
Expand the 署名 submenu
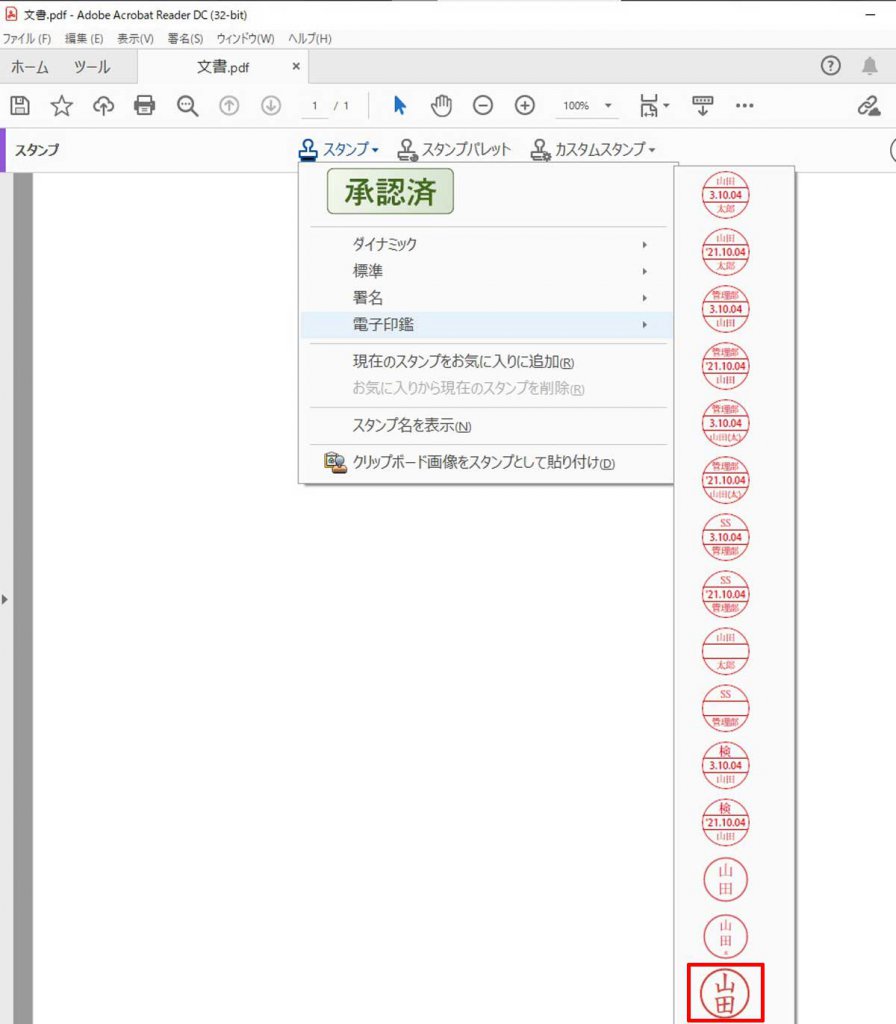click(x=486, y=298)
